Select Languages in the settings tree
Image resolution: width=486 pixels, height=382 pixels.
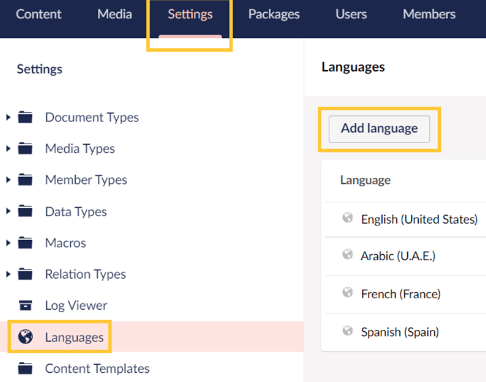pyautogui.click(x=74, y=337)
